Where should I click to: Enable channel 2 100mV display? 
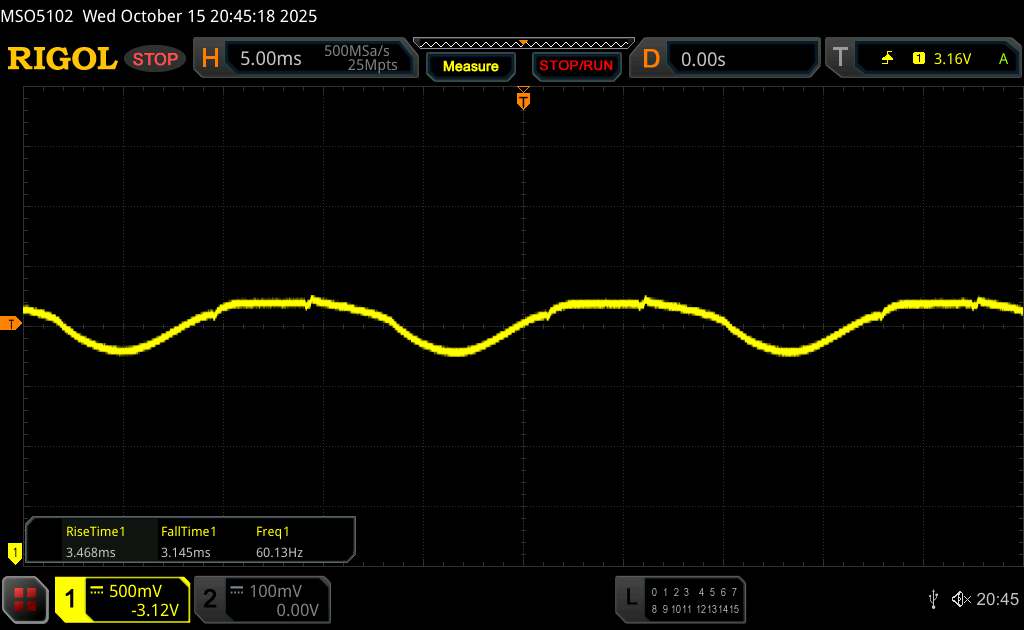[260, 599]
